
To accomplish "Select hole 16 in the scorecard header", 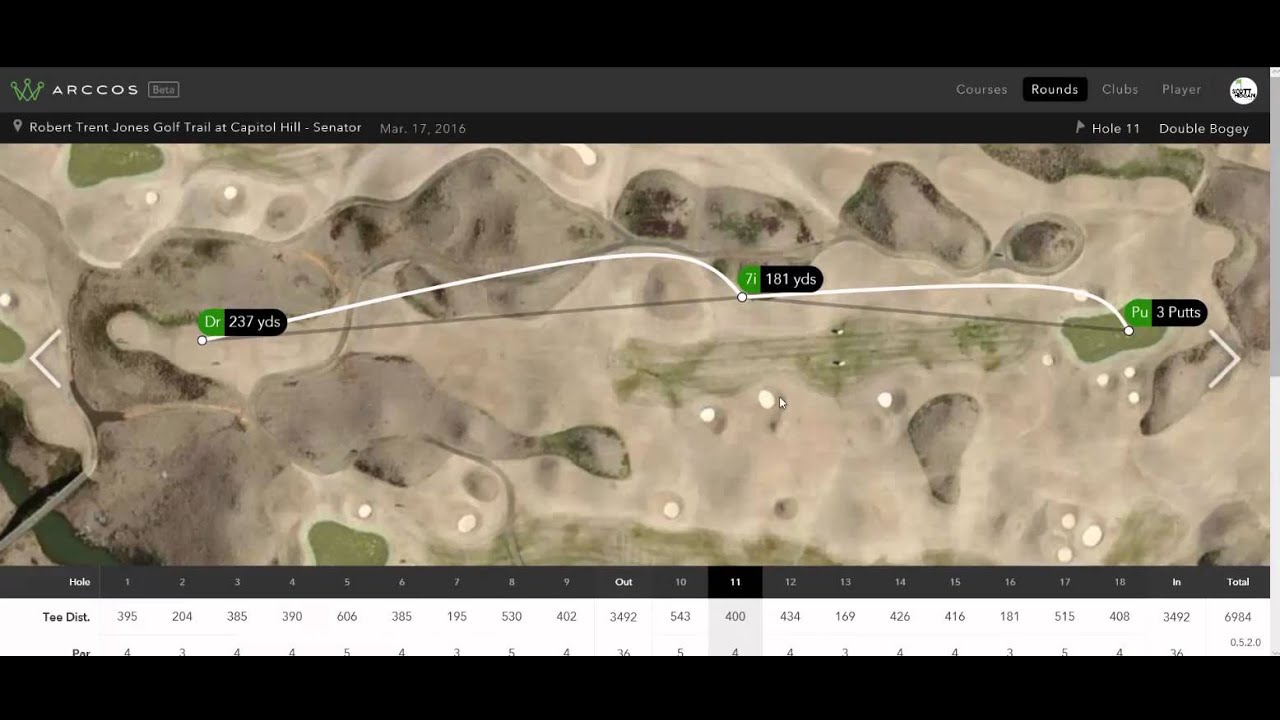I will click(1010, 582).
